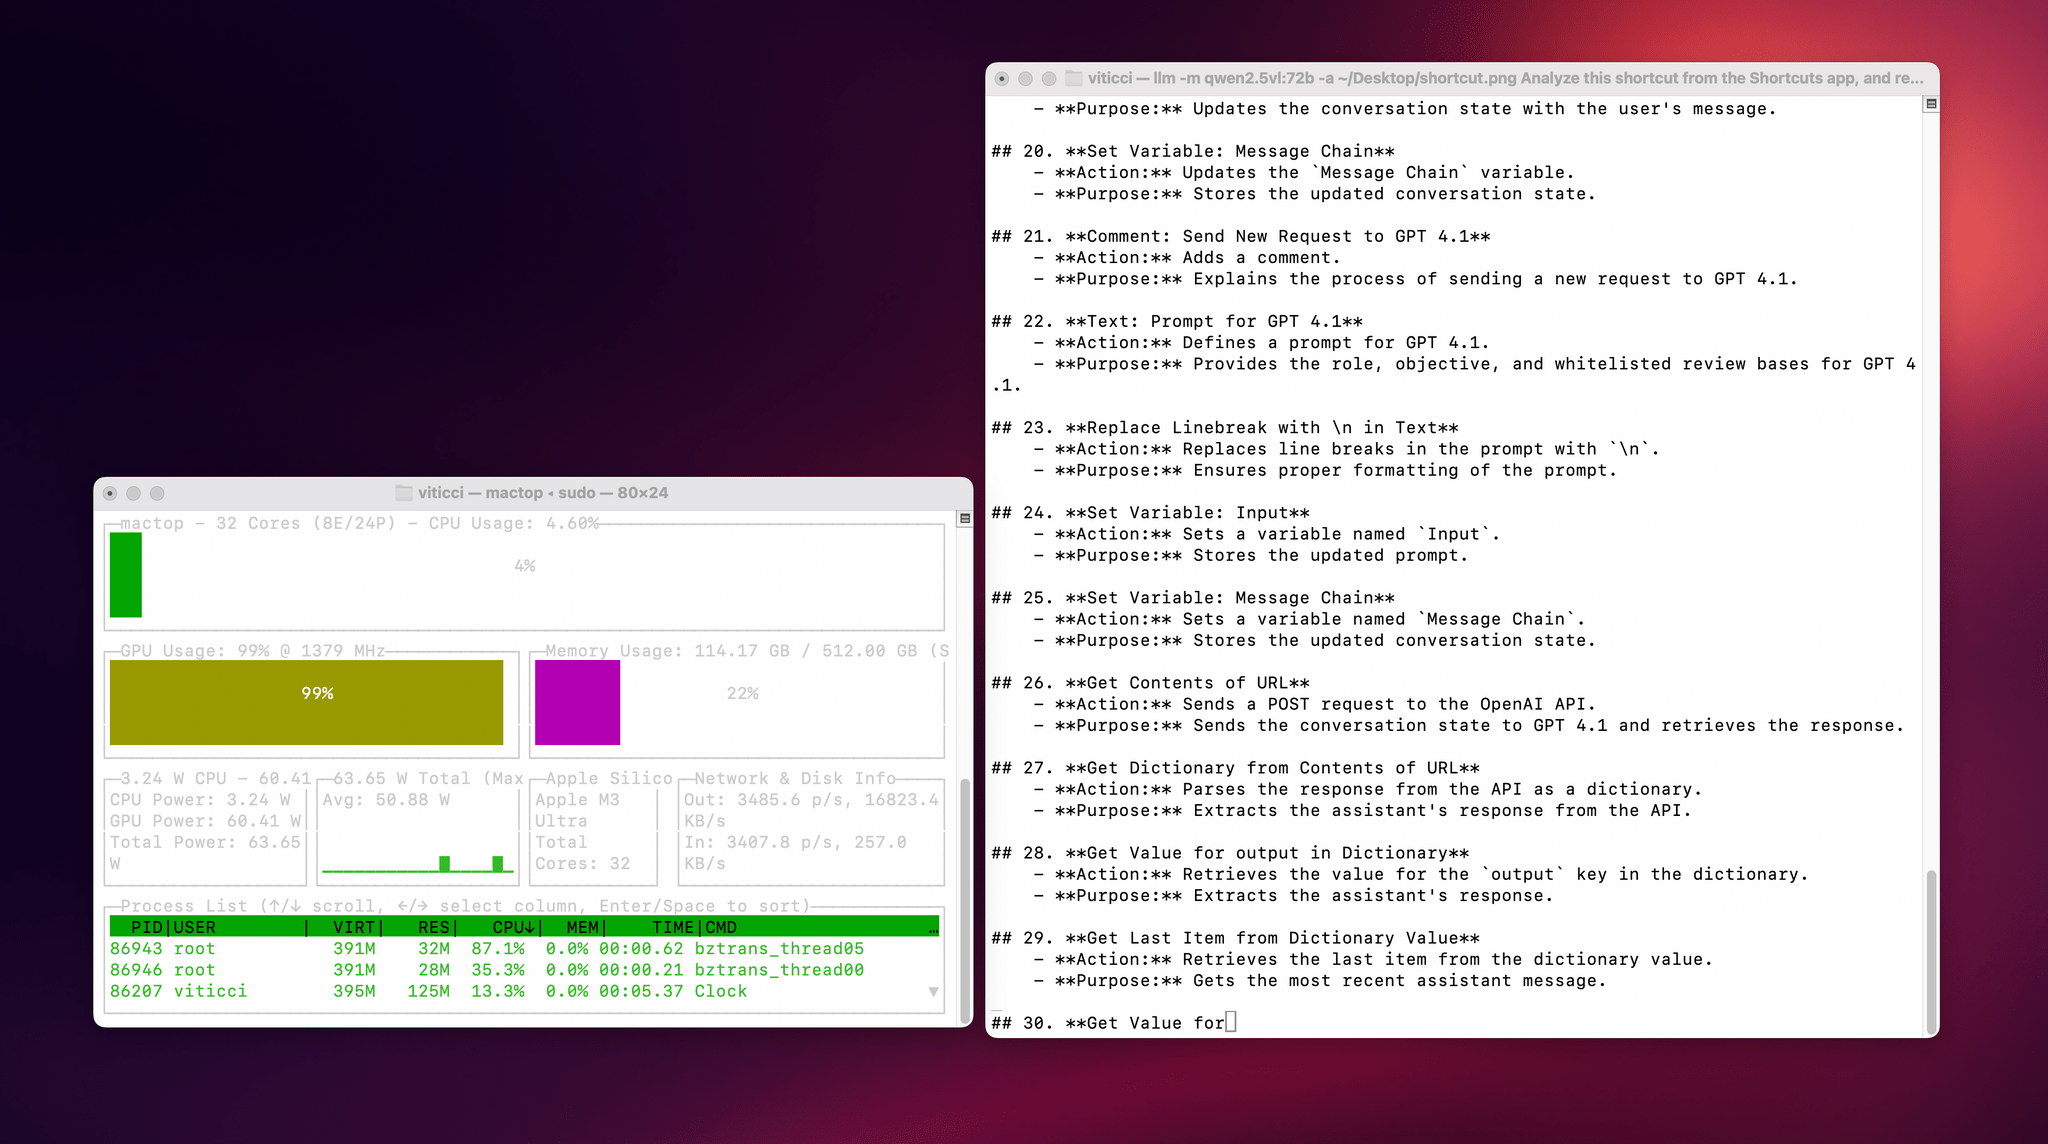
Task: Click the green CPU usage bar
Action: pyautogui.click(x=126, y=575)
